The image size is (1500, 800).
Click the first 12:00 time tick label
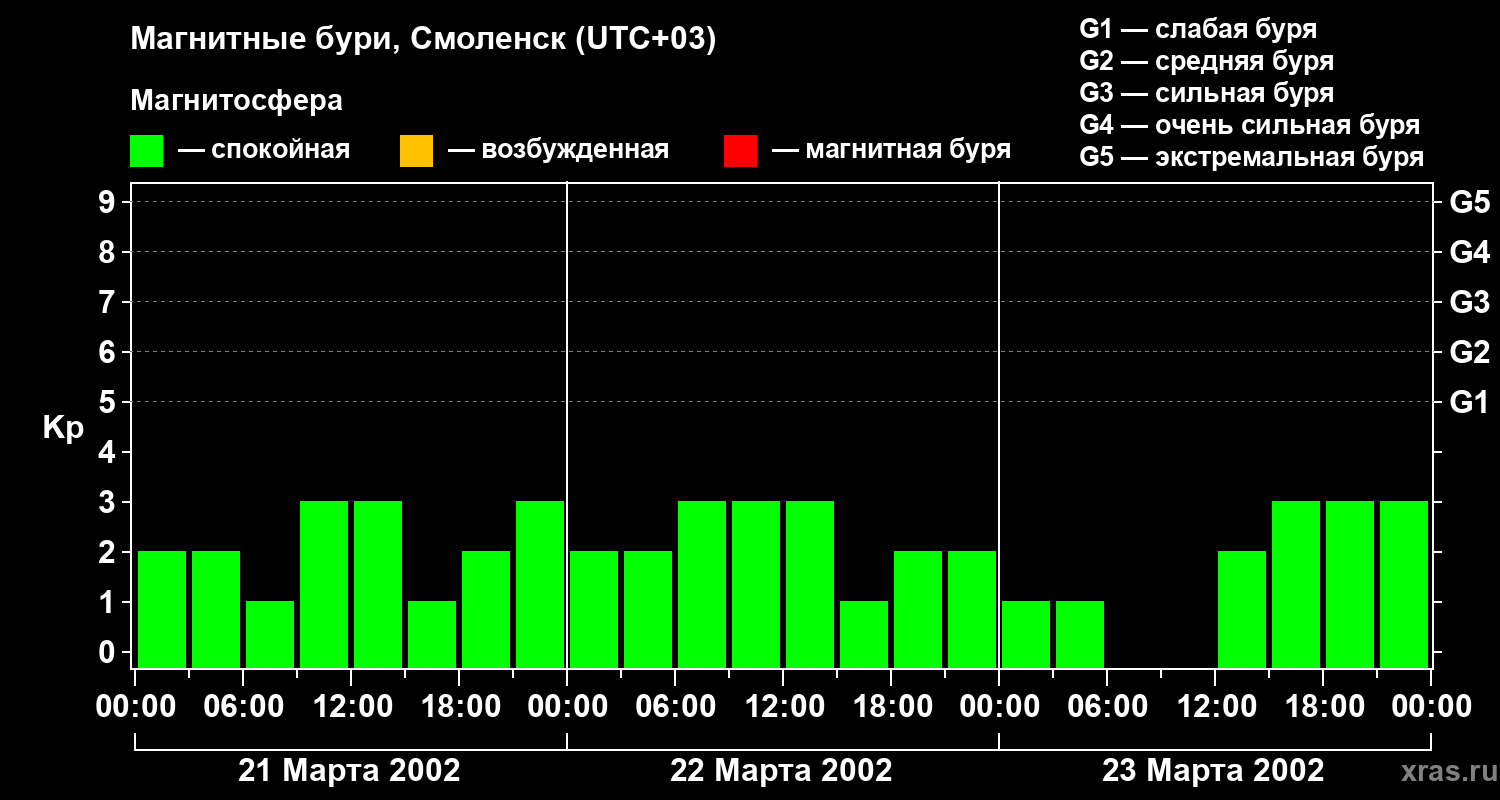[351, 707]
